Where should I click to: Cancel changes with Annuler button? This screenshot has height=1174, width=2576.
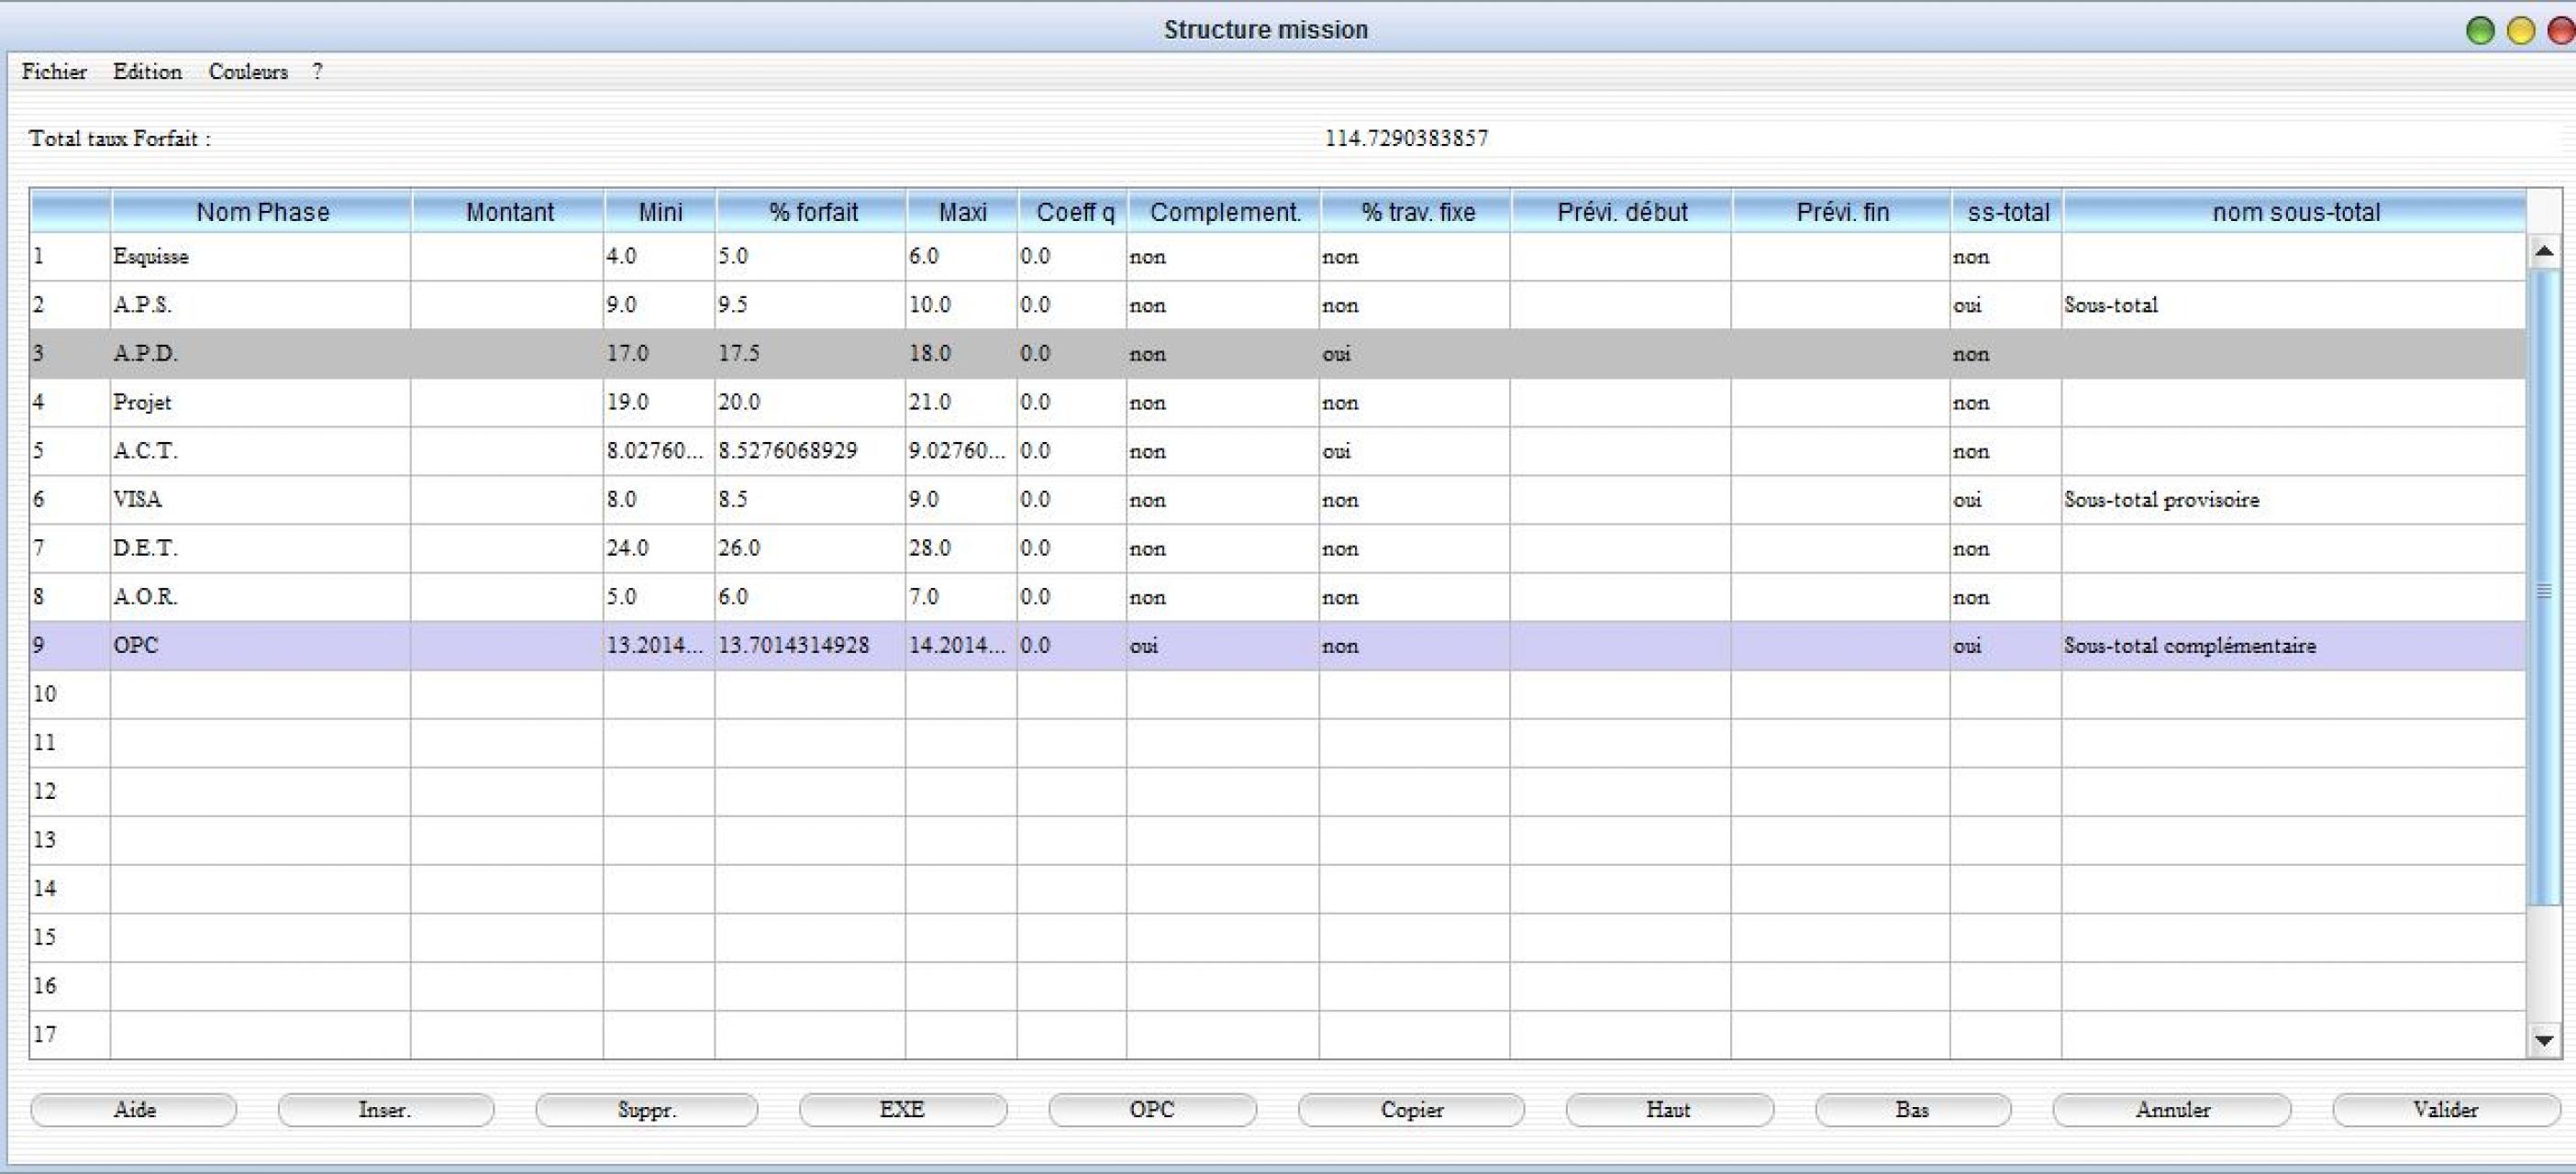point(2172,1109)
